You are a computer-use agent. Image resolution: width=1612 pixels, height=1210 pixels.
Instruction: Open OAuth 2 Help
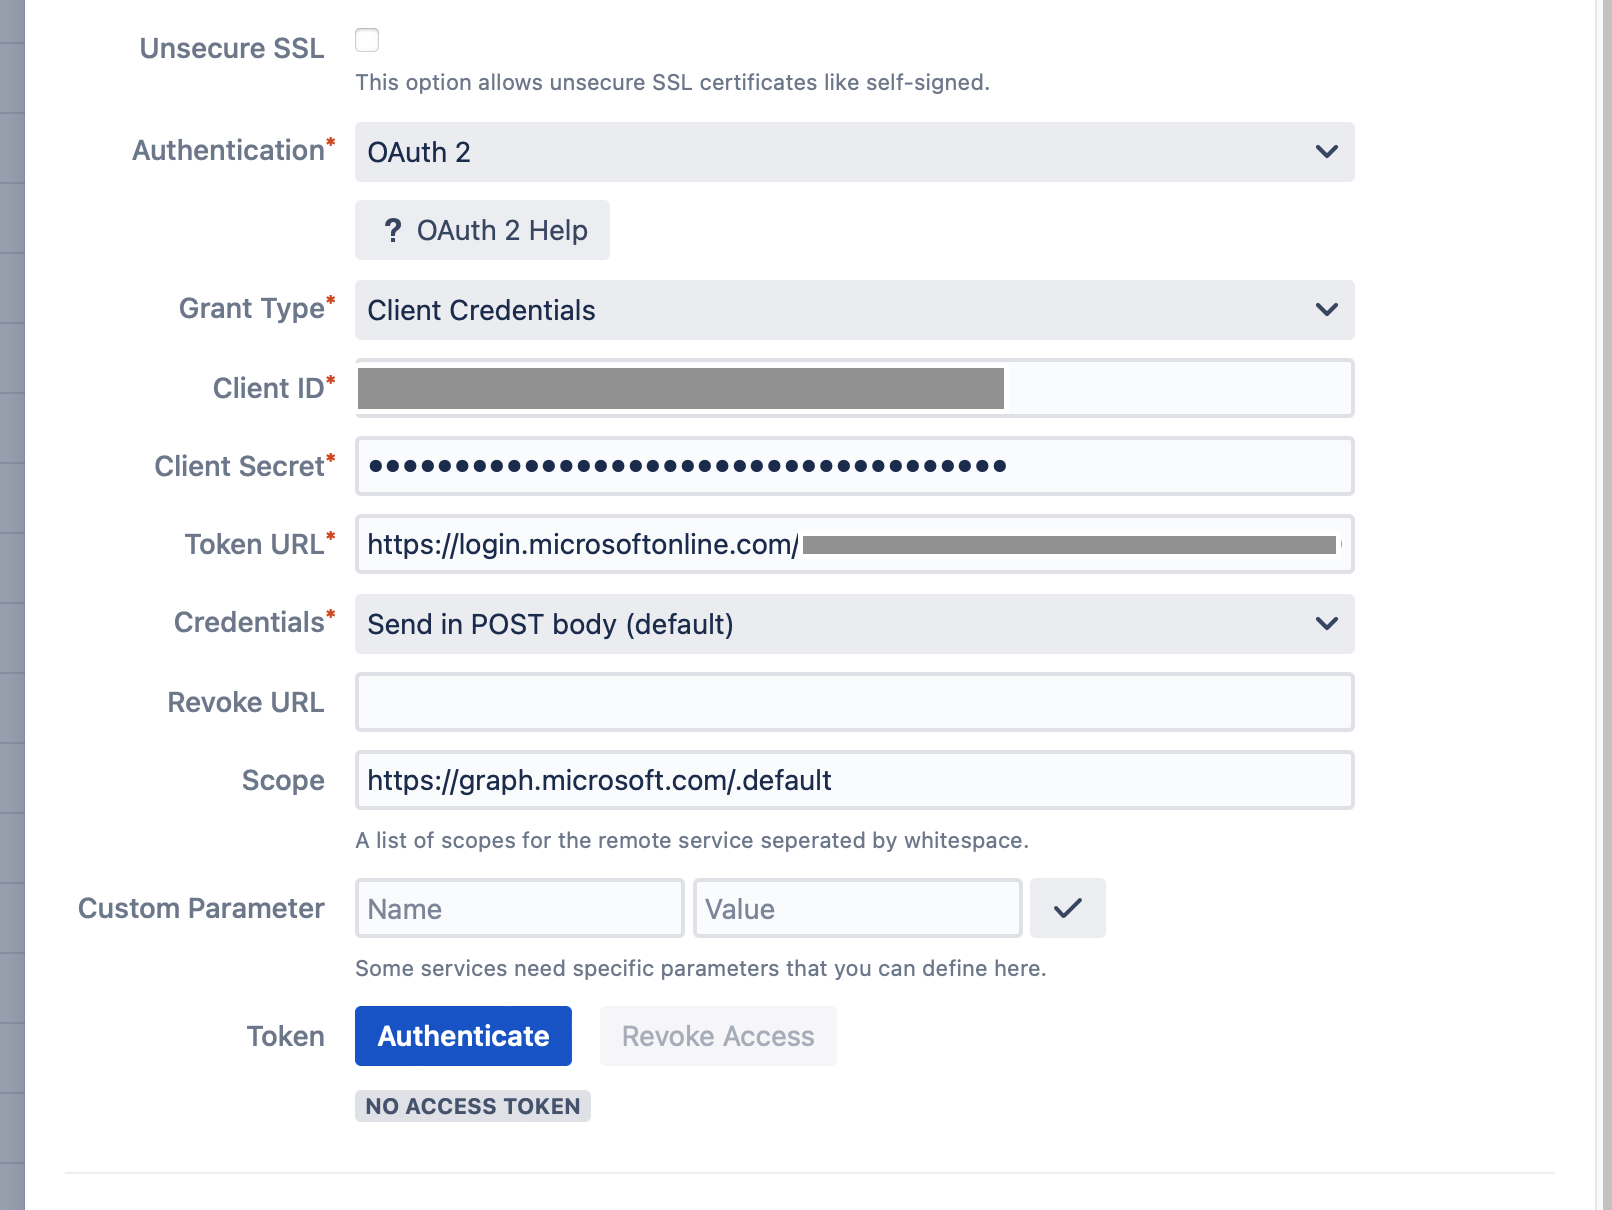(482, 230)
